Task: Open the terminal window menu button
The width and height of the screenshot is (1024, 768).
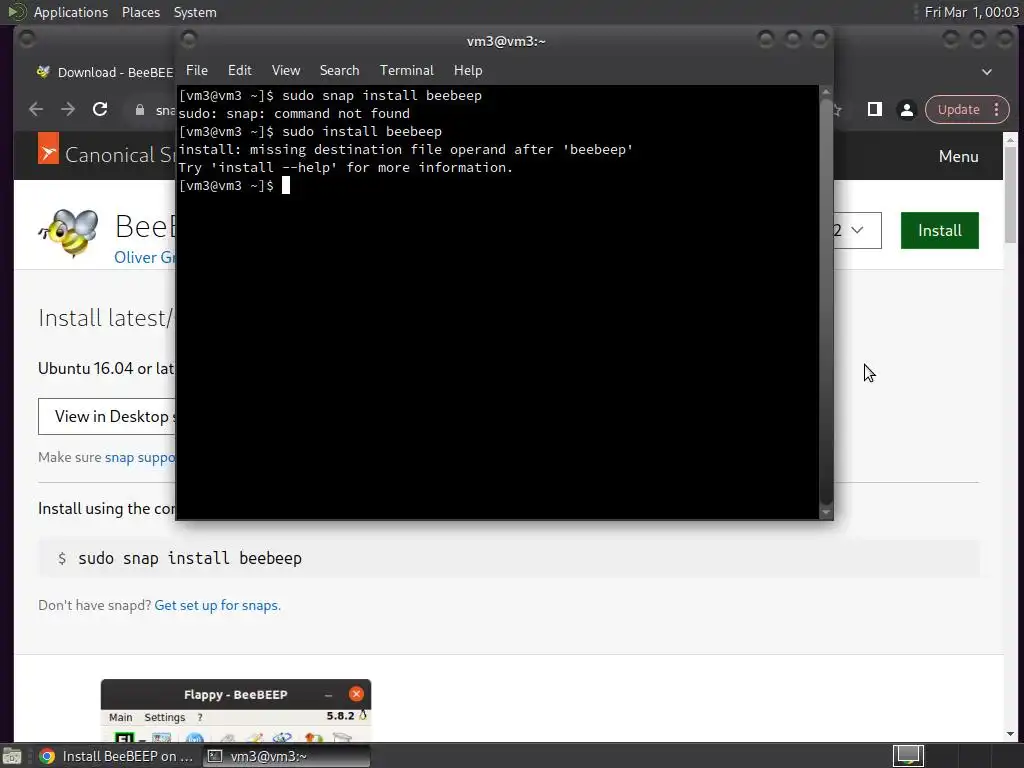Action: point(189,40)
